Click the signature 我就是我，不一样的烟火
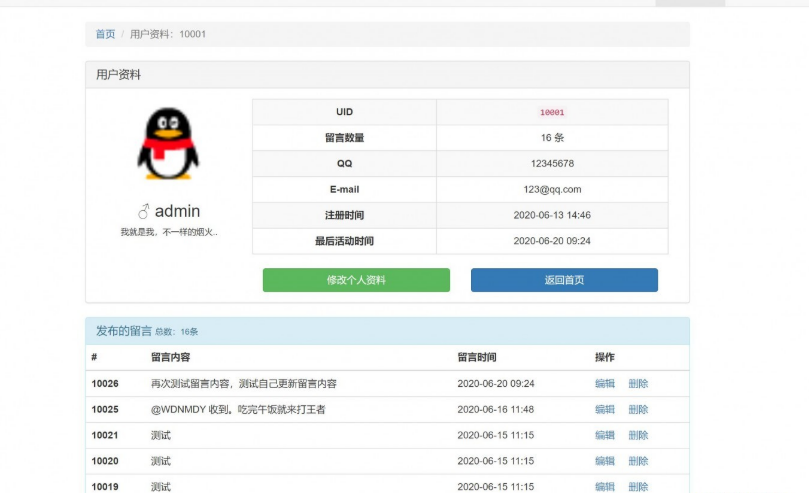The image size is (809, 493). (x=169, y=232)
